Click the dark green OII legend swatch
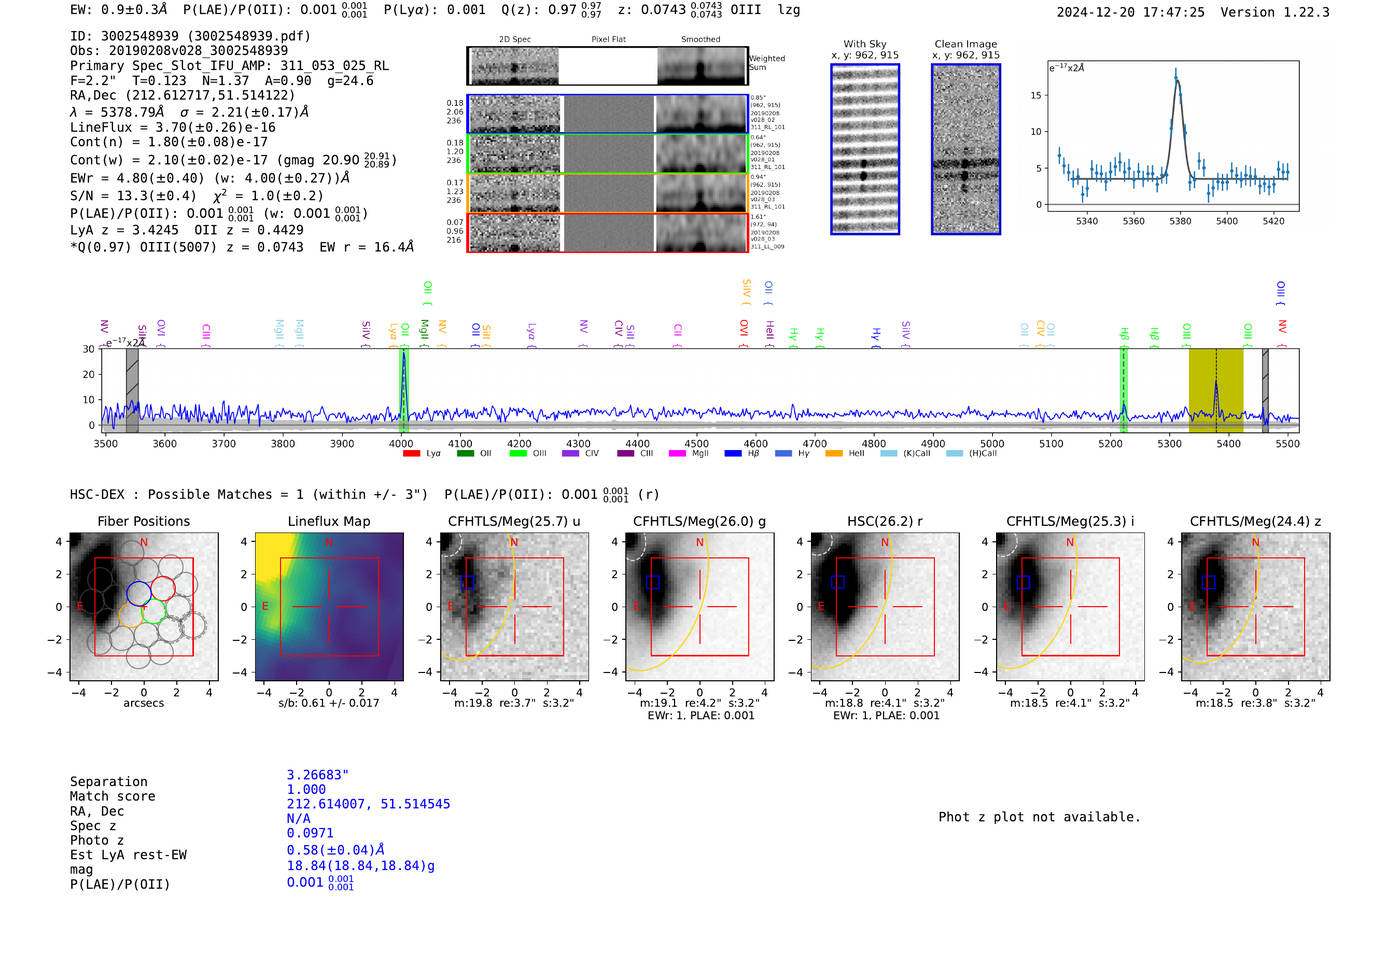Screen dimensions: 1400x953 point(465,453)
